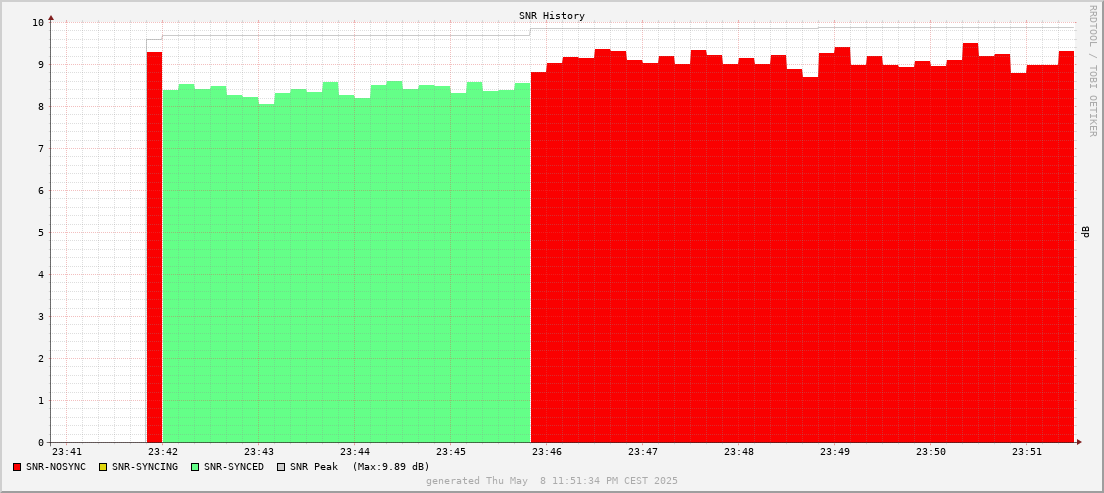Click the 23:49 time axis label
The height and width of the screenshot is (493, 1104).
tap(834, 451)
